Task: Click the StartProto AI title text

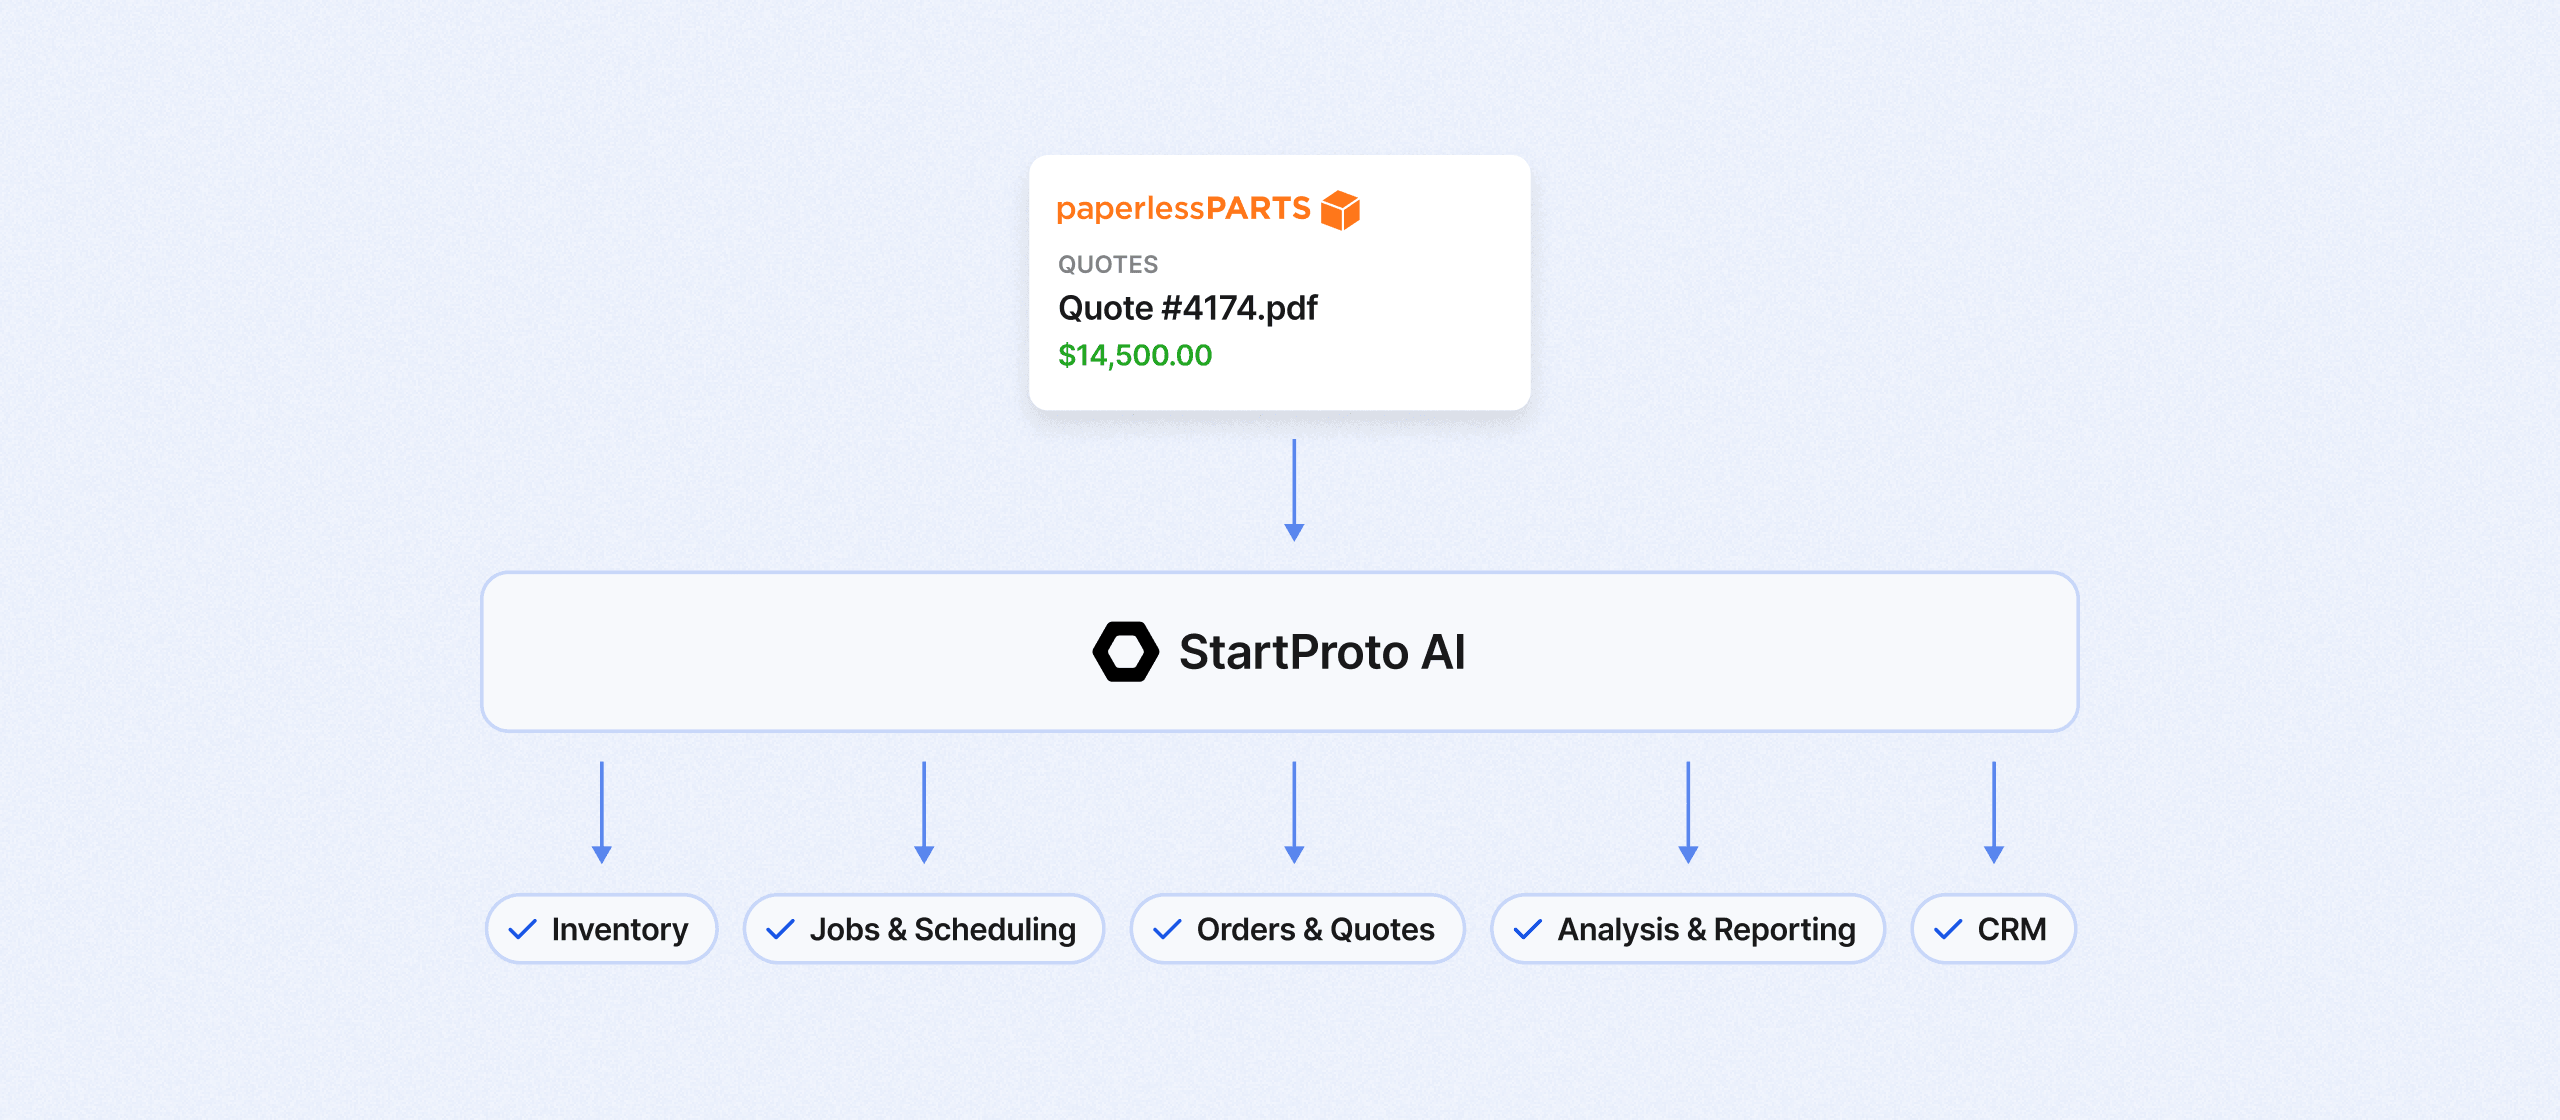Action: coord(1322,652)
